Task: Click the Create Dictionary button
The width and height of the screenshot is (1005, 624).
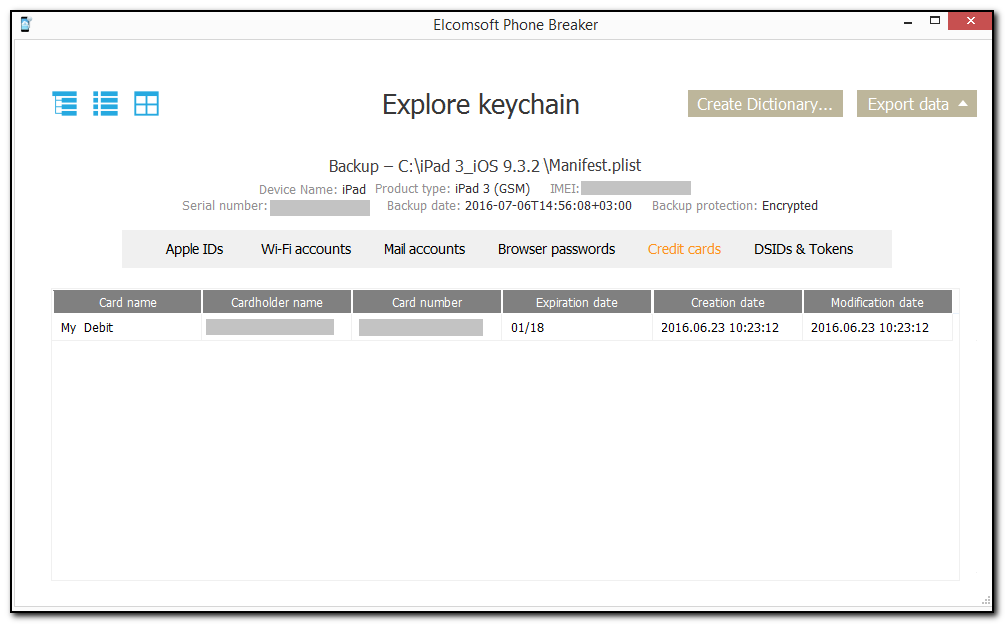Action: (x=765, y=103)
